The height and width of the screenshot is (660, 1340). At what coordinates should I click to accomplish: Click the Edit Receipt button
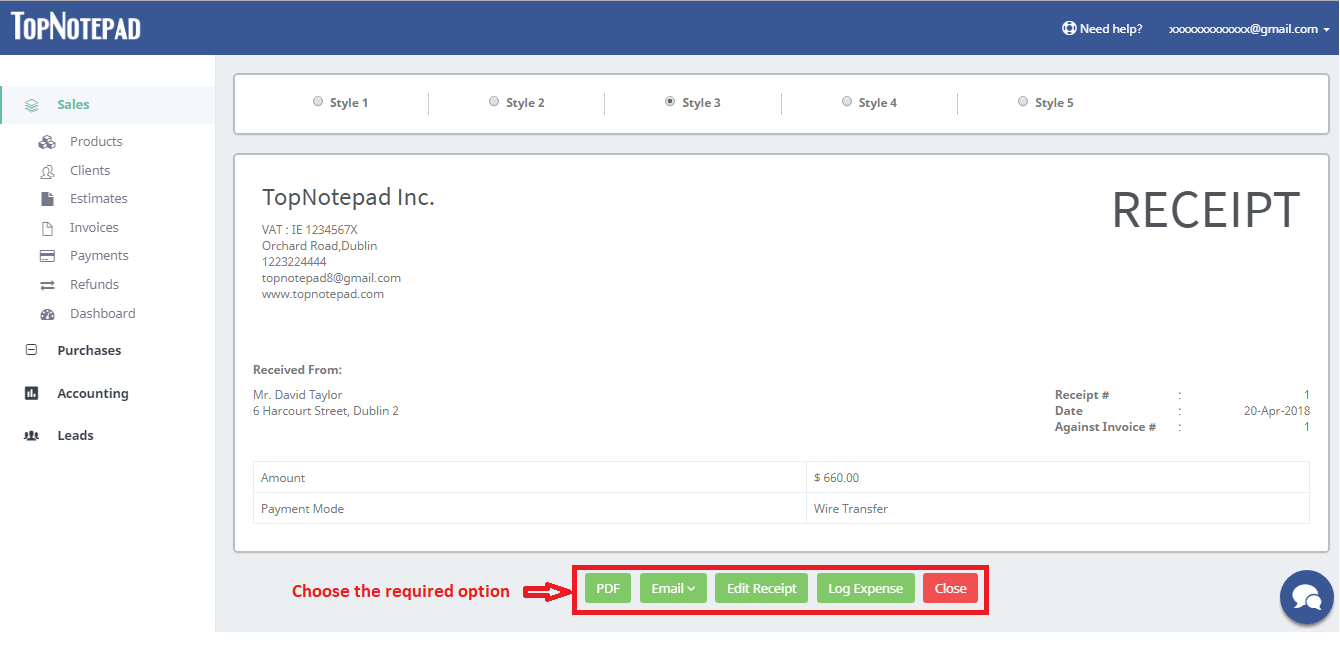(761, 588)
